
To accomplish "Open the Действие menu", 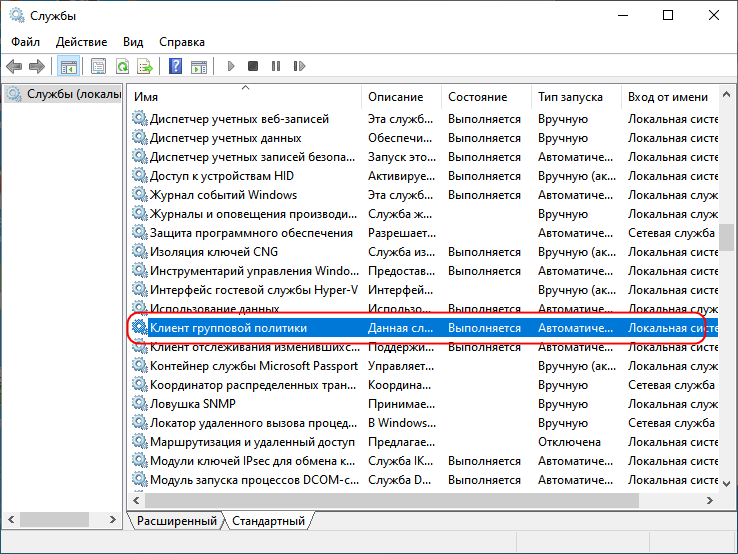I will click(82, 42).
